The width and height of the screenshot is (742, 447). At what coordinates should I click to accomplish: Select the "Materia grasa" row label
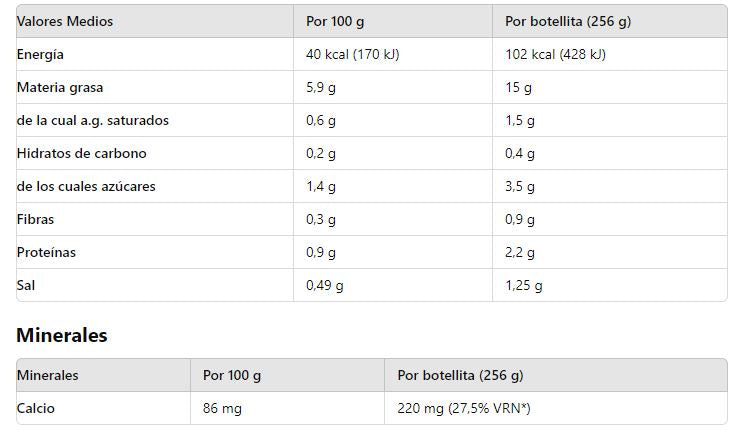pyautogui.click(x=60, y=87)
